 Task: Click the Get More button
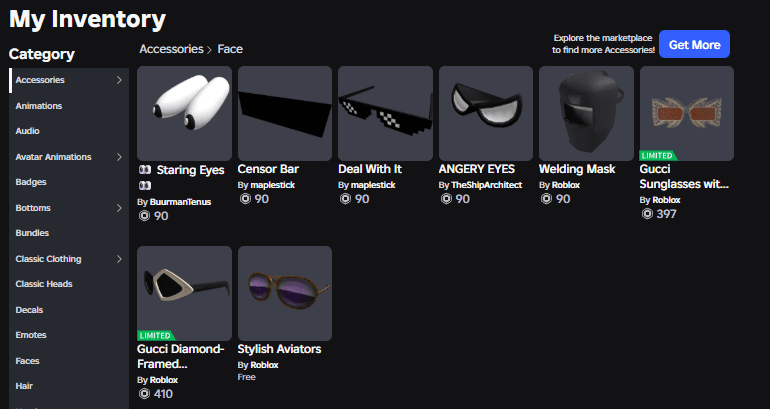pos(694,44)
